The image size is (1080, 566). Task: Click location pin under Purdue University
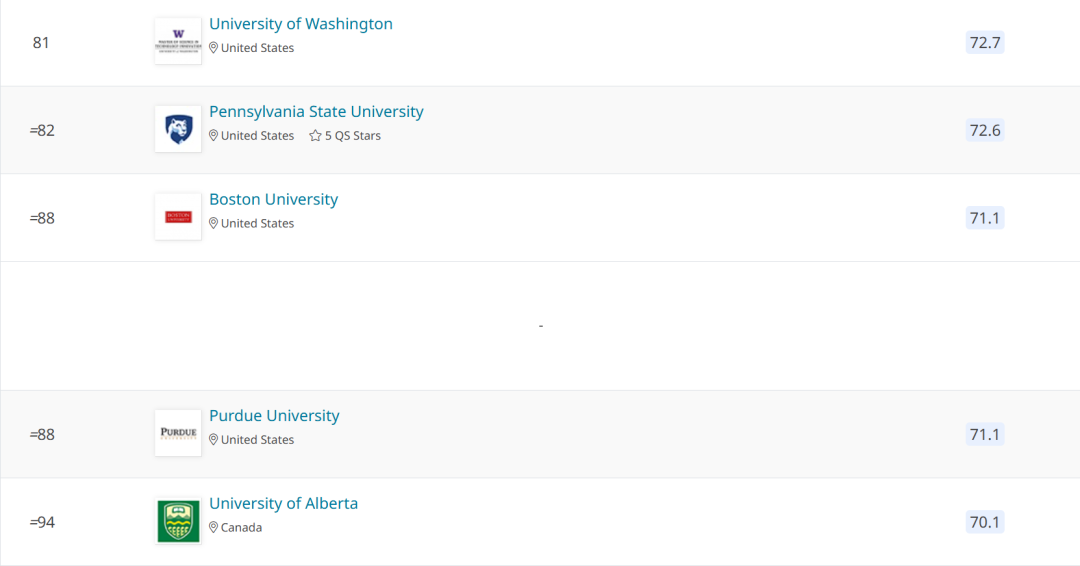point(214,439)
